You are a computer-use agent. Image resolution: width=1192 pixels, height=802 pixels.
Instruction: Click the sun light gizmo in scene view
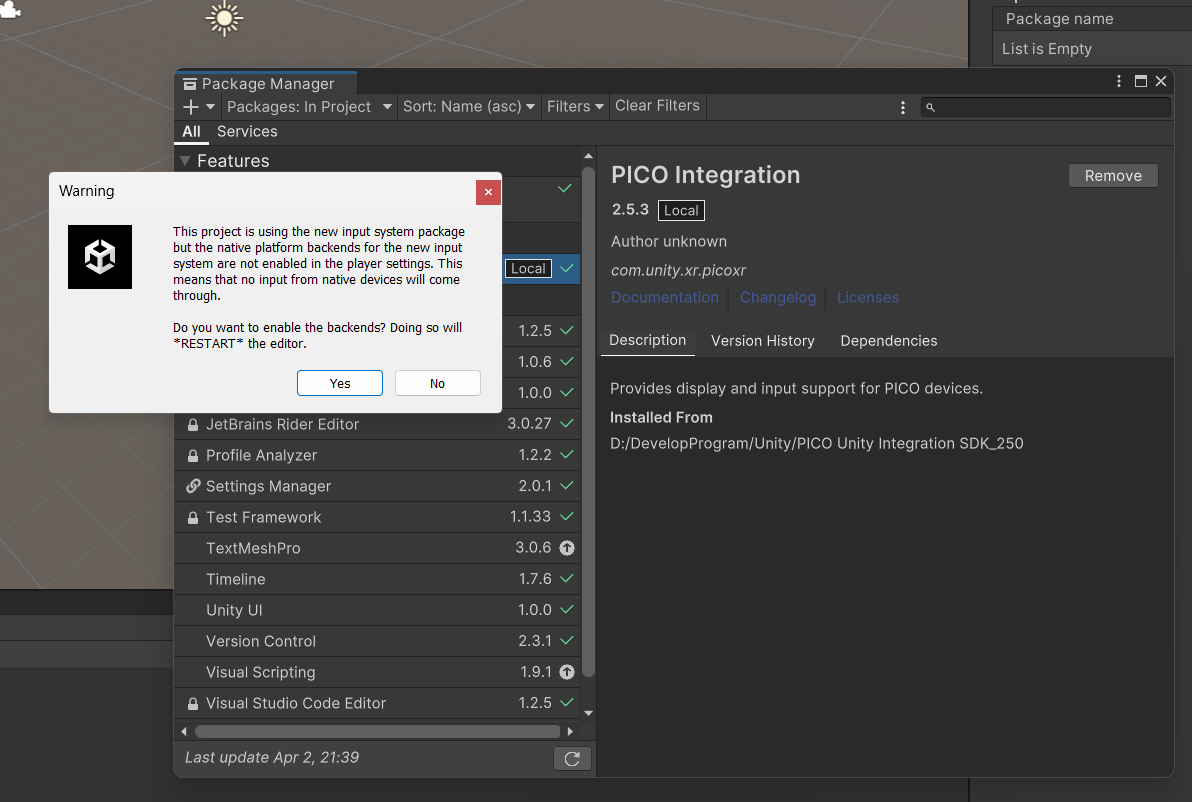(224, 19)
